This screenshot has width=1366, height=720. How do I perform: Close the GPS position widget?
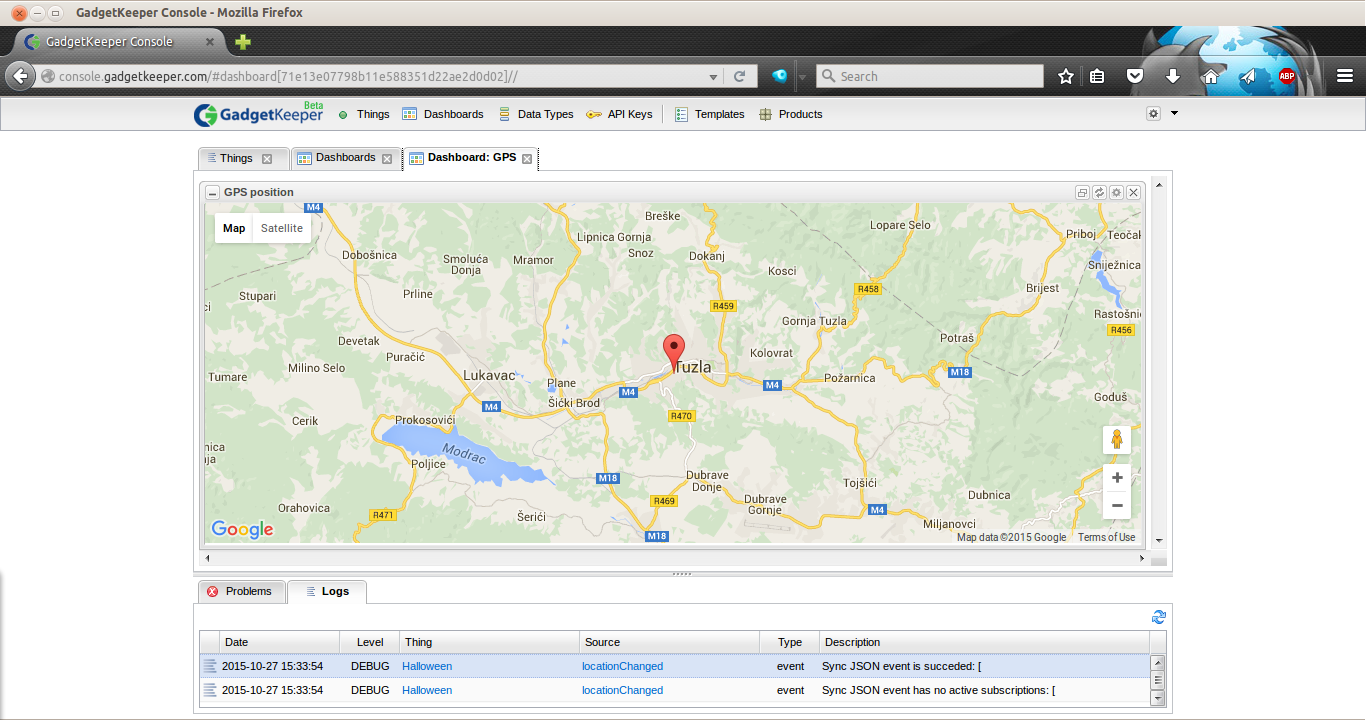point(1133,192)
